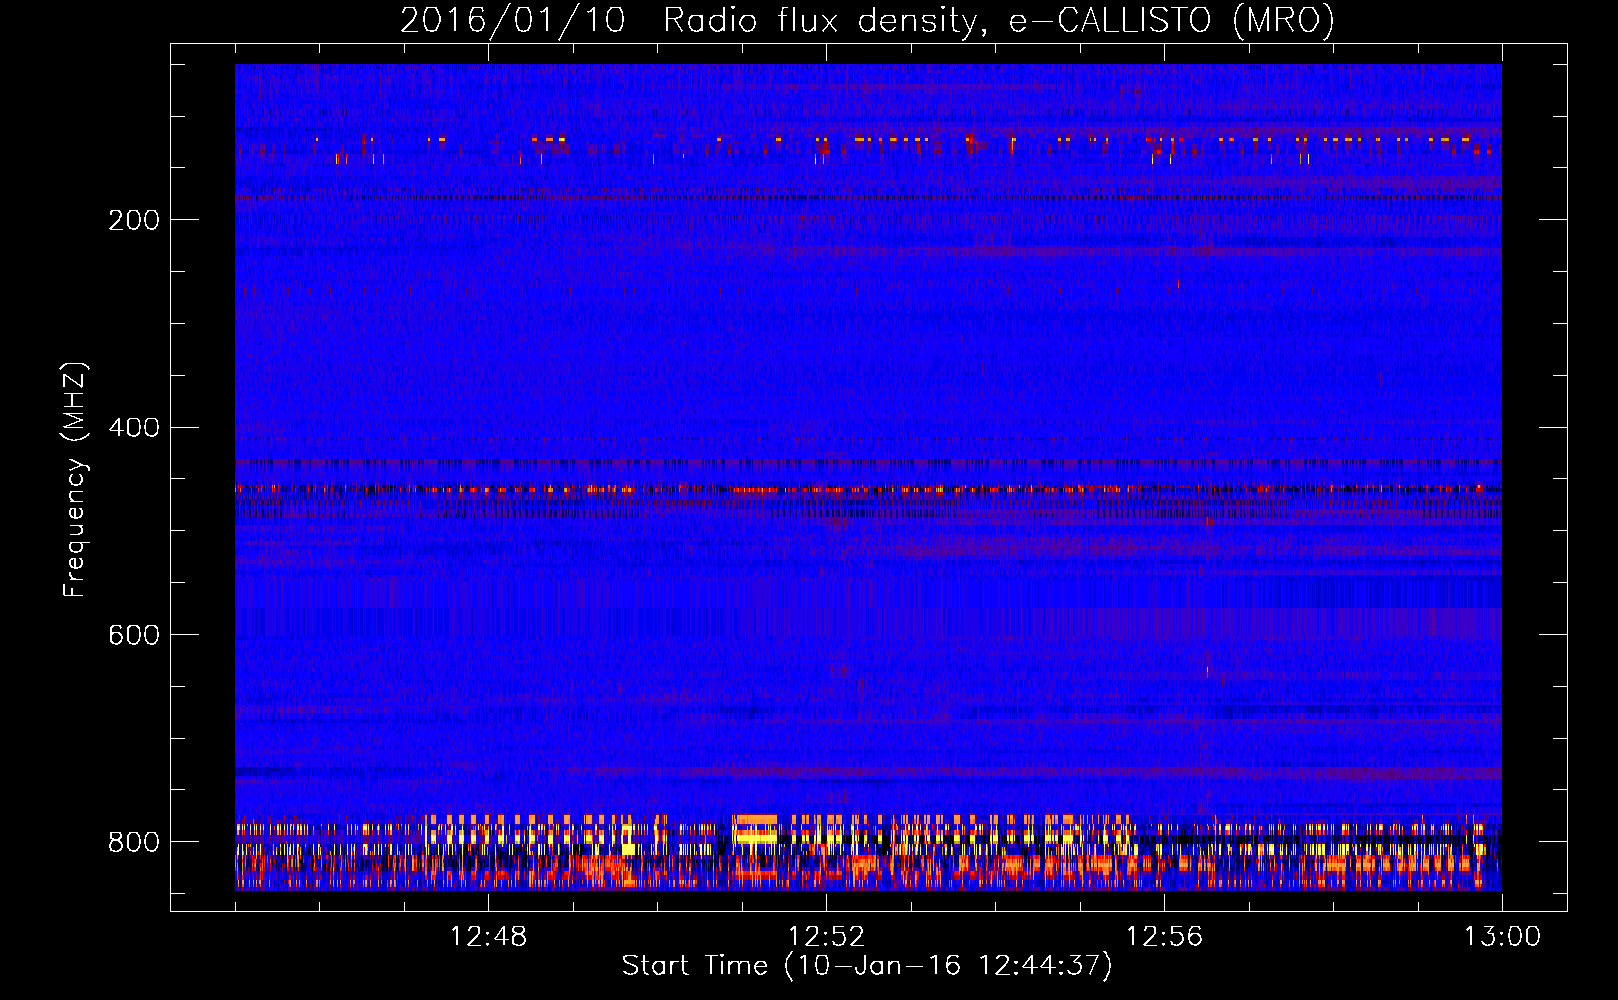1618x1000 pixels.
Task: Click the 400 frequency tick label
Action: 134,428
